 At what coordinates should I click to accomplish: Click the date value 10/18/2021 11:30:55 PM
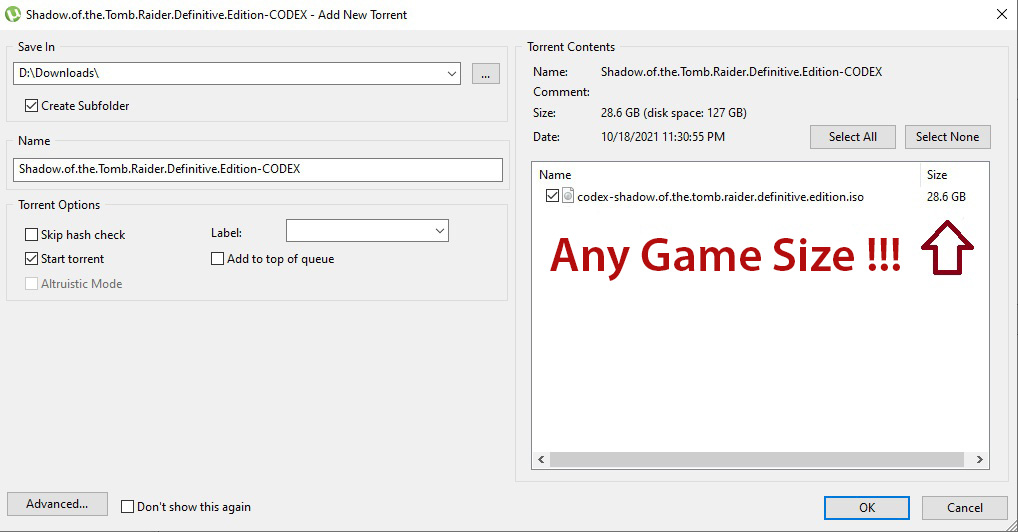point(663,136)
